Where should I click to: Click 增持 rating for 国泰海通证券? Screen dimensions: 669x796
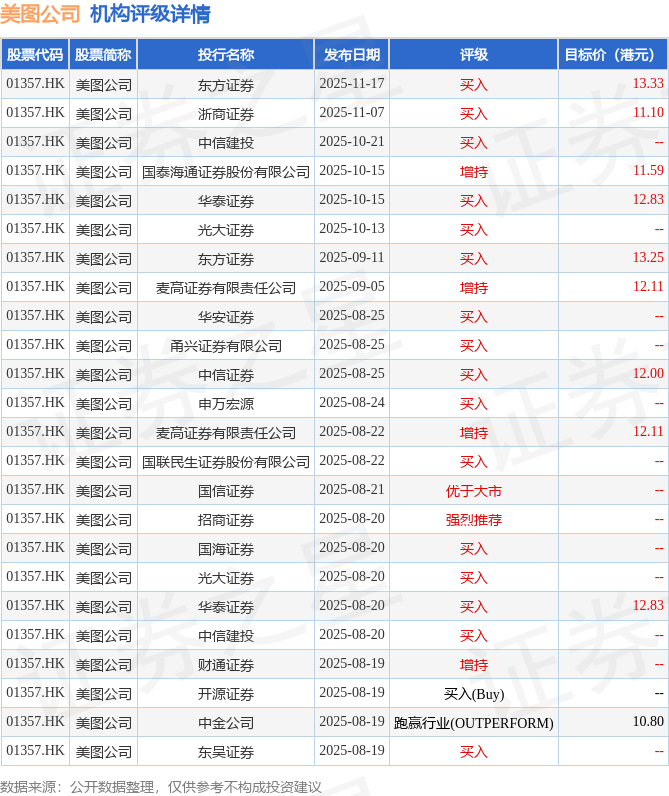474,172
